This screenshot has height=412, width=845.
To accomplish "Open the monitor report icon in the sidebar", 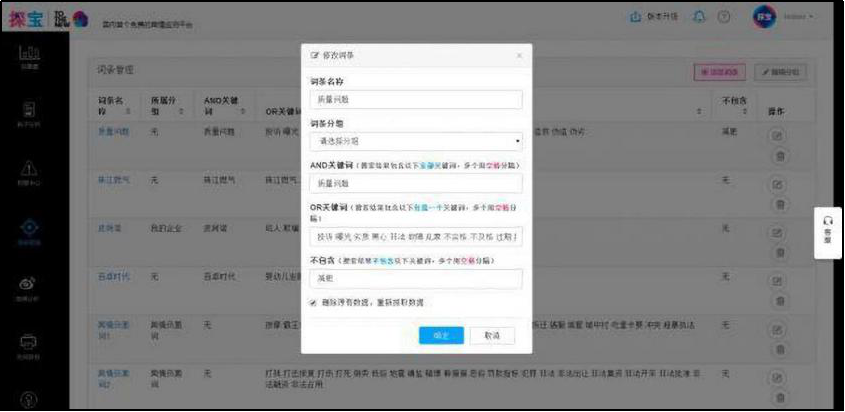I will pyautogui.click(x=30, y=341).
